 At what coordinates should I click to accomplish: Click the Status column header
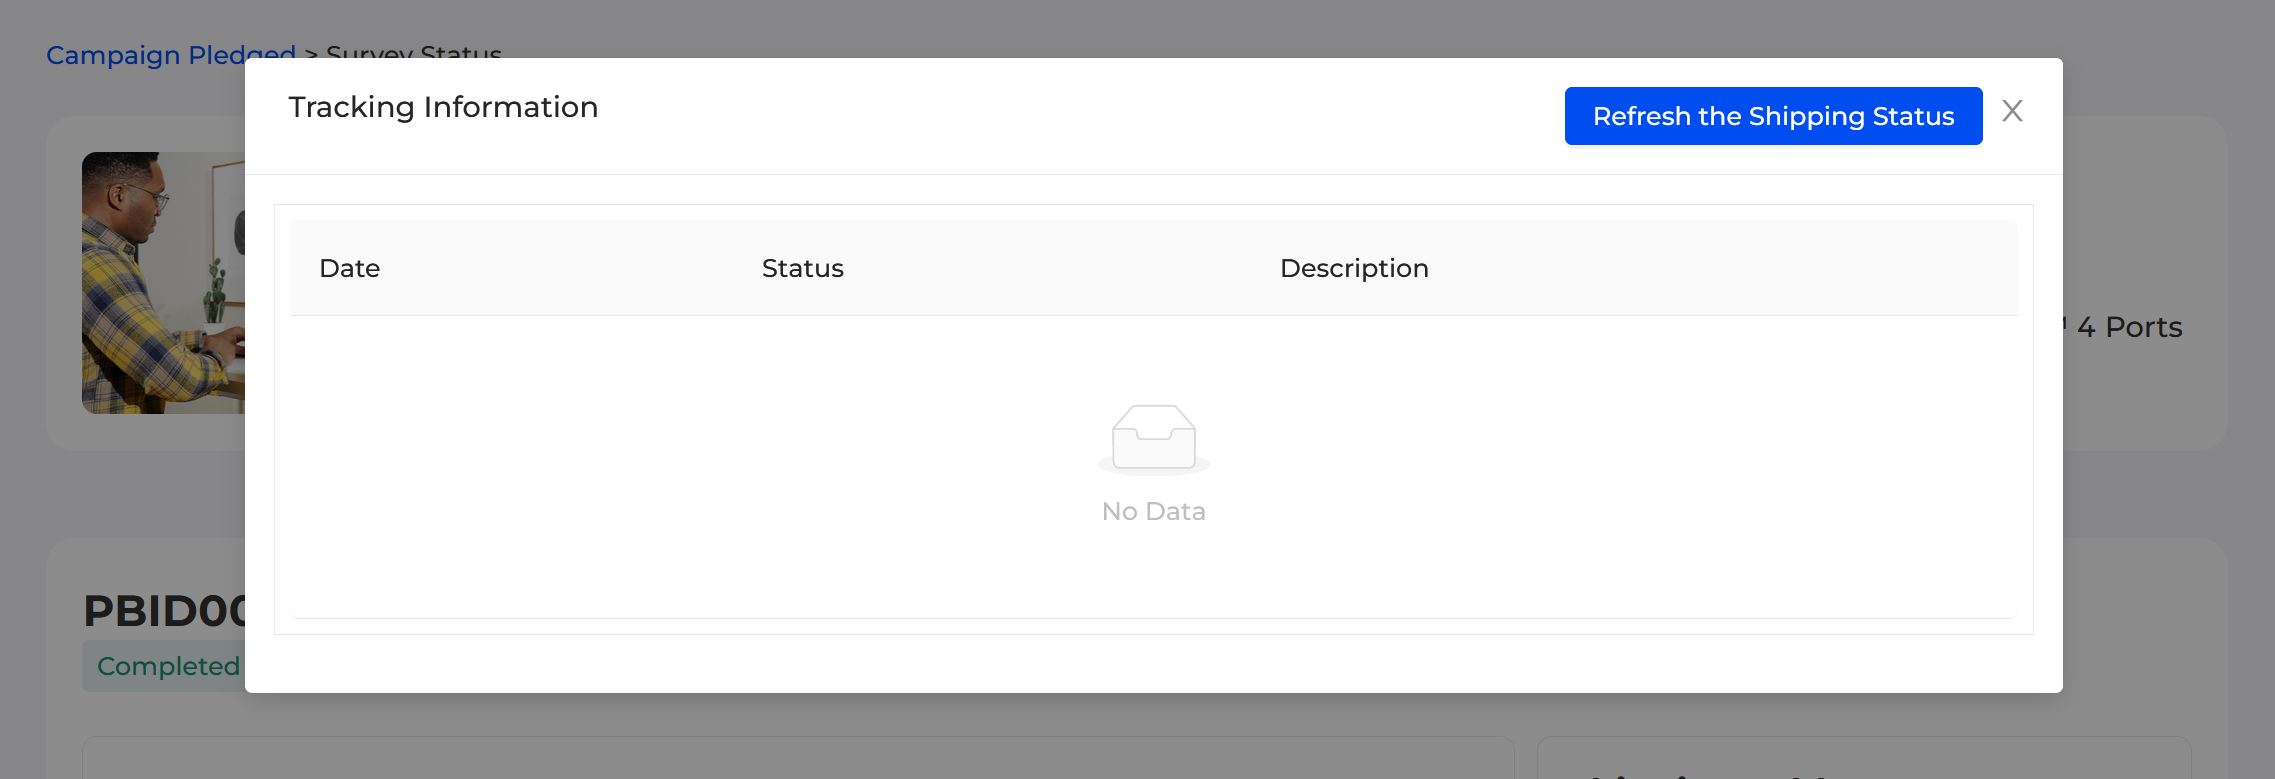tap(802, 268)
